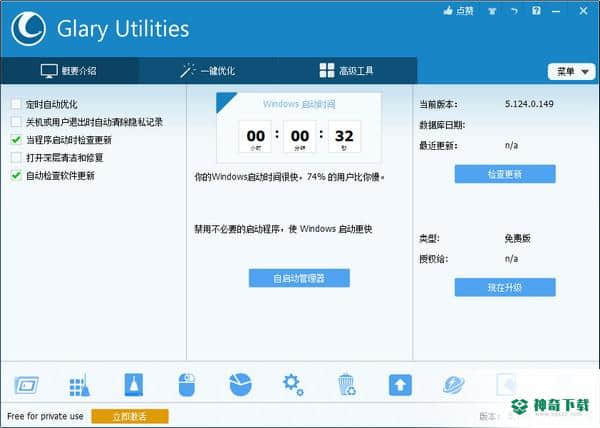Switch to the 概要介绍 overview tab
Viewport: 600px width, 428px height.
69,71
